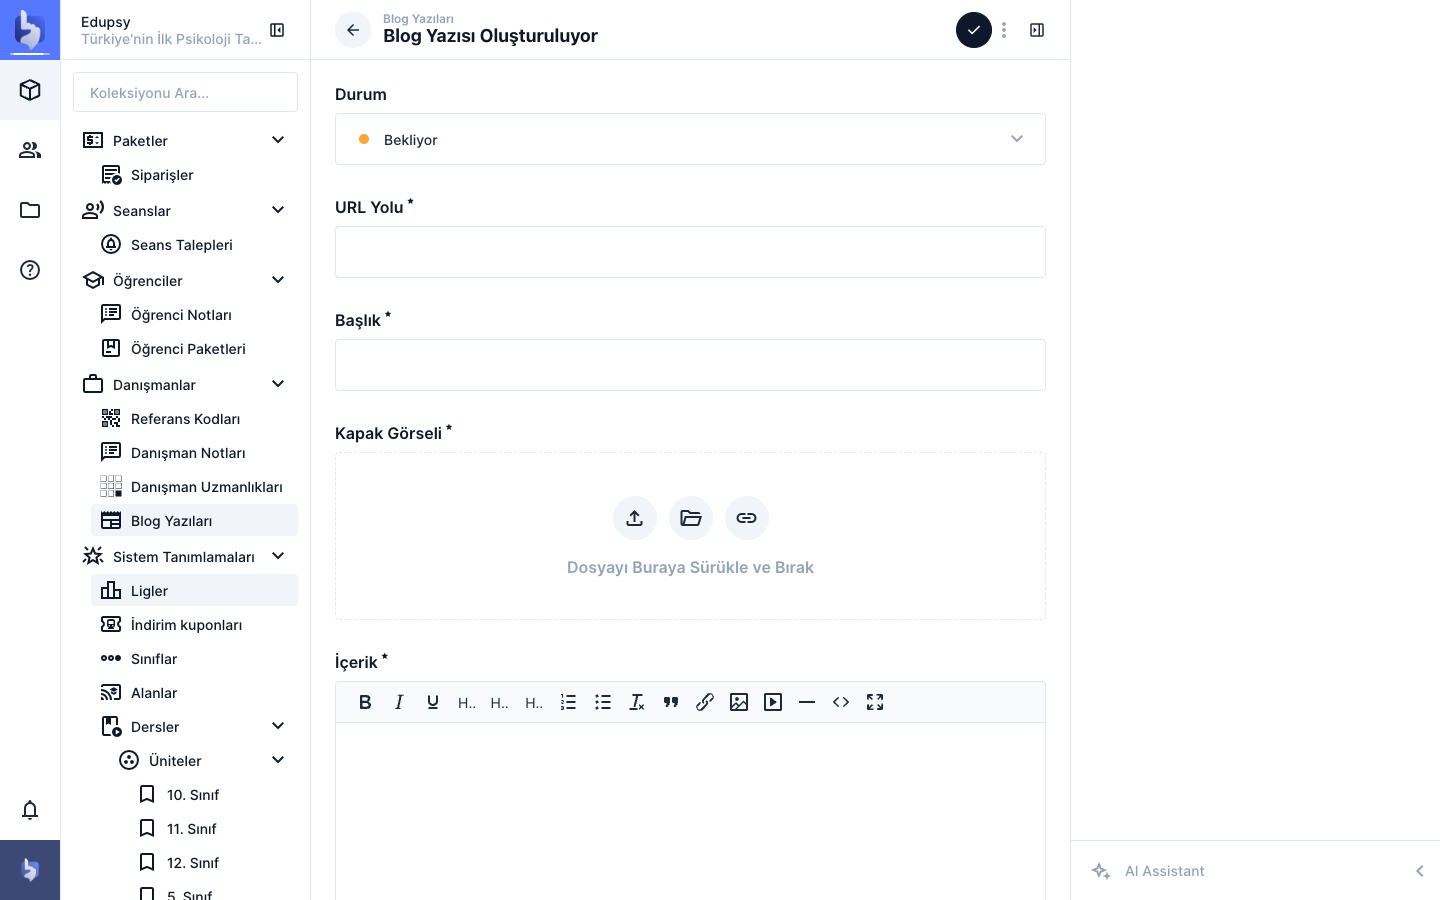Image resolution: width=1440 pixels, height=900 pixels.
Task: Open İndirim kuponları collection
Action: [x=194, y=625]
